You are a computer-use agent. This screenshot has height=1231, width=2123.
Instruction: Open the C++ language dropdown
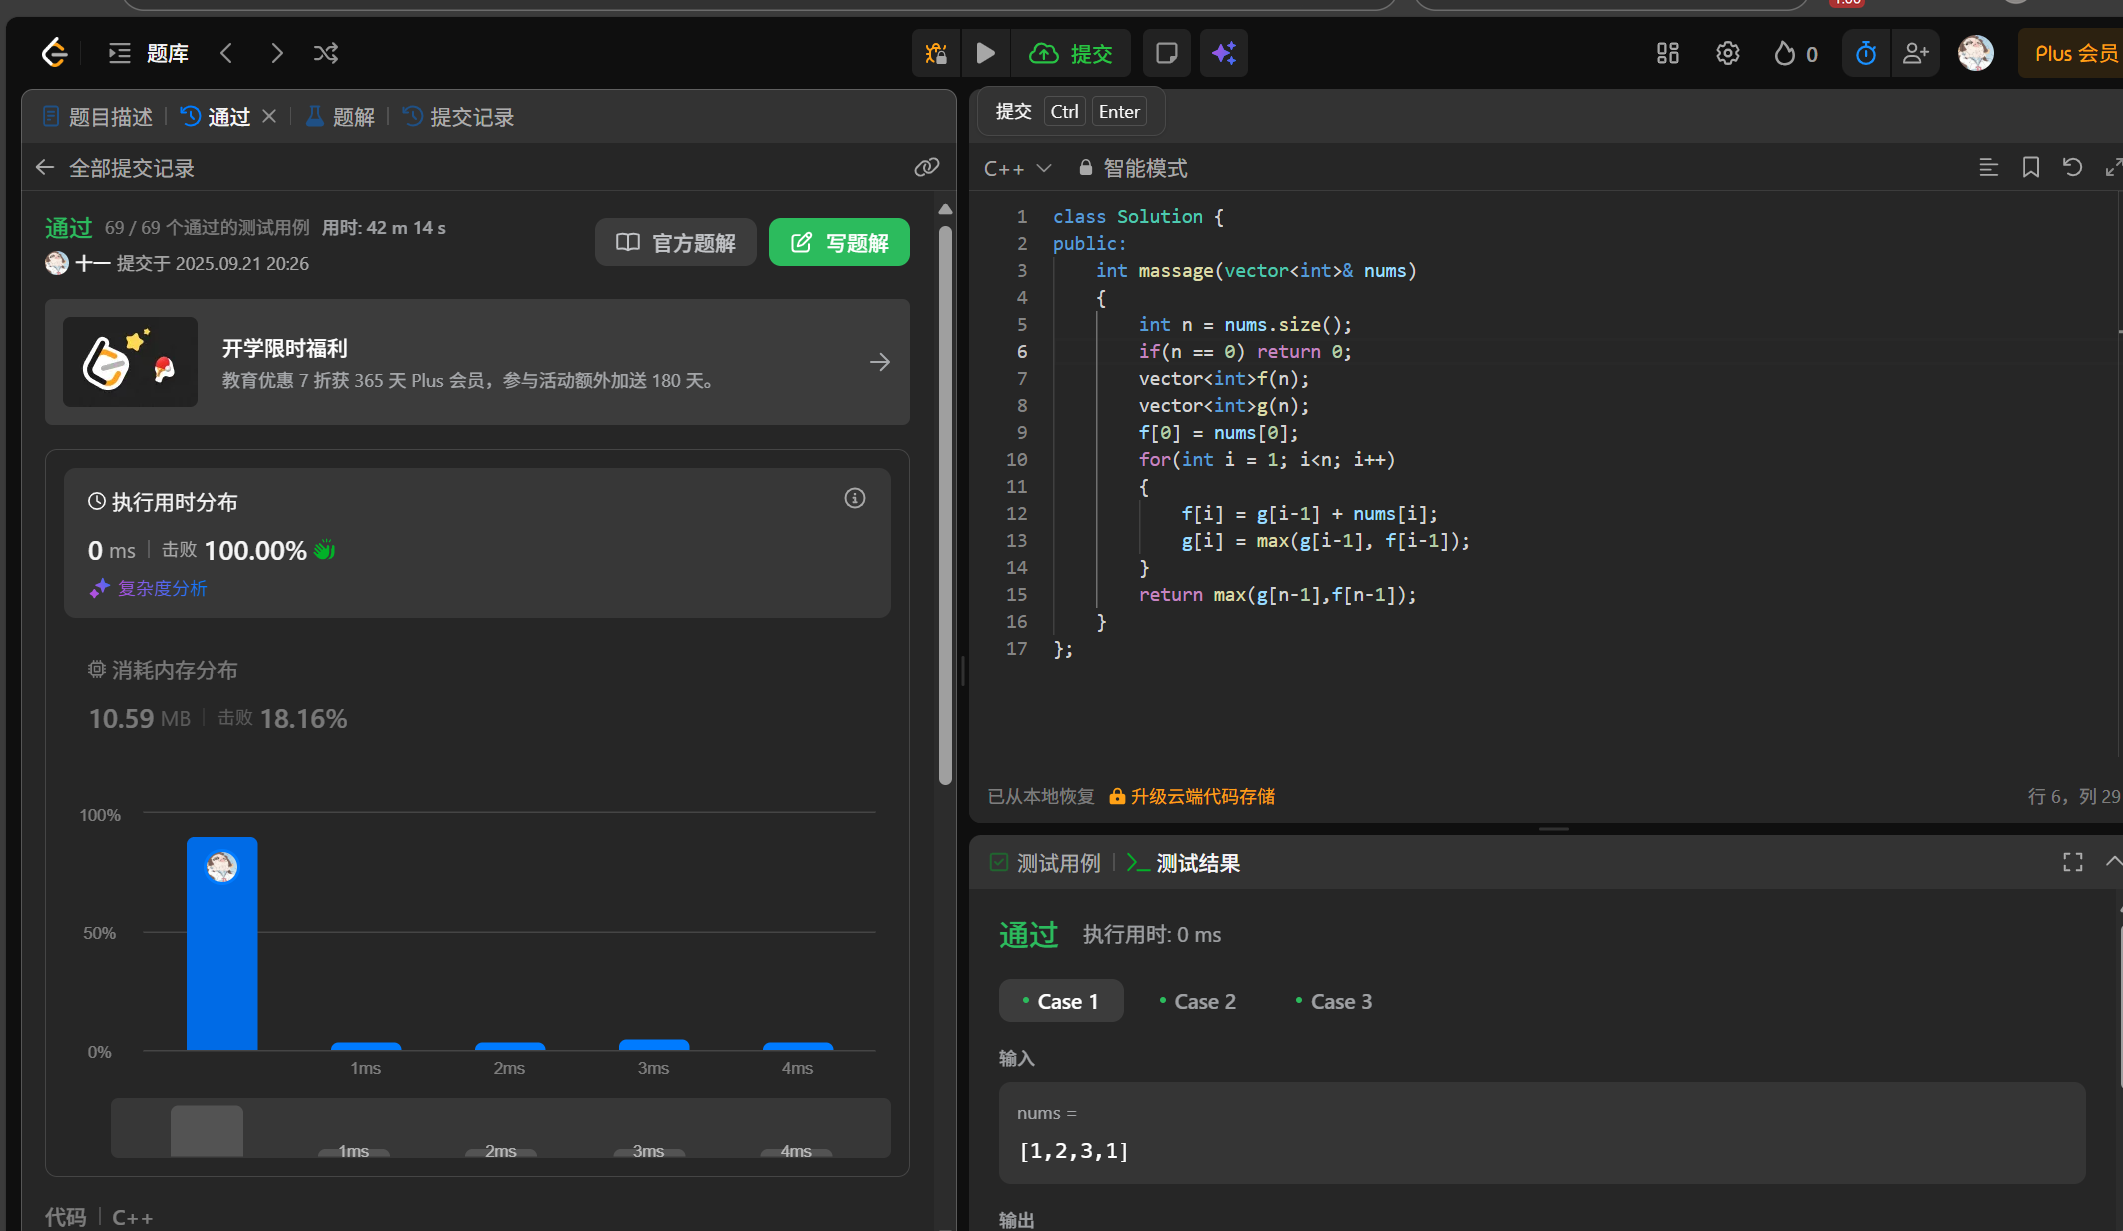[1017, 168]
